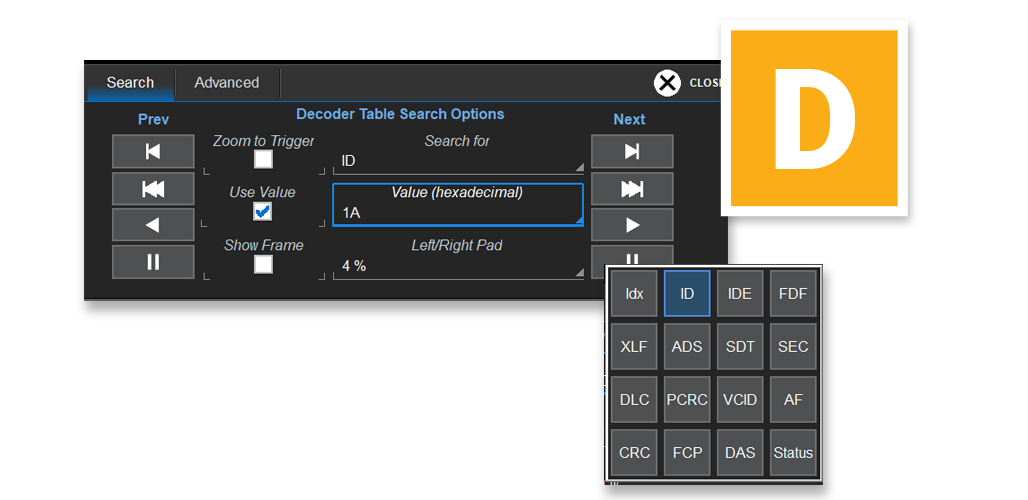
Task: Pause the Prev search with pause button
Action: click(153, 262)
